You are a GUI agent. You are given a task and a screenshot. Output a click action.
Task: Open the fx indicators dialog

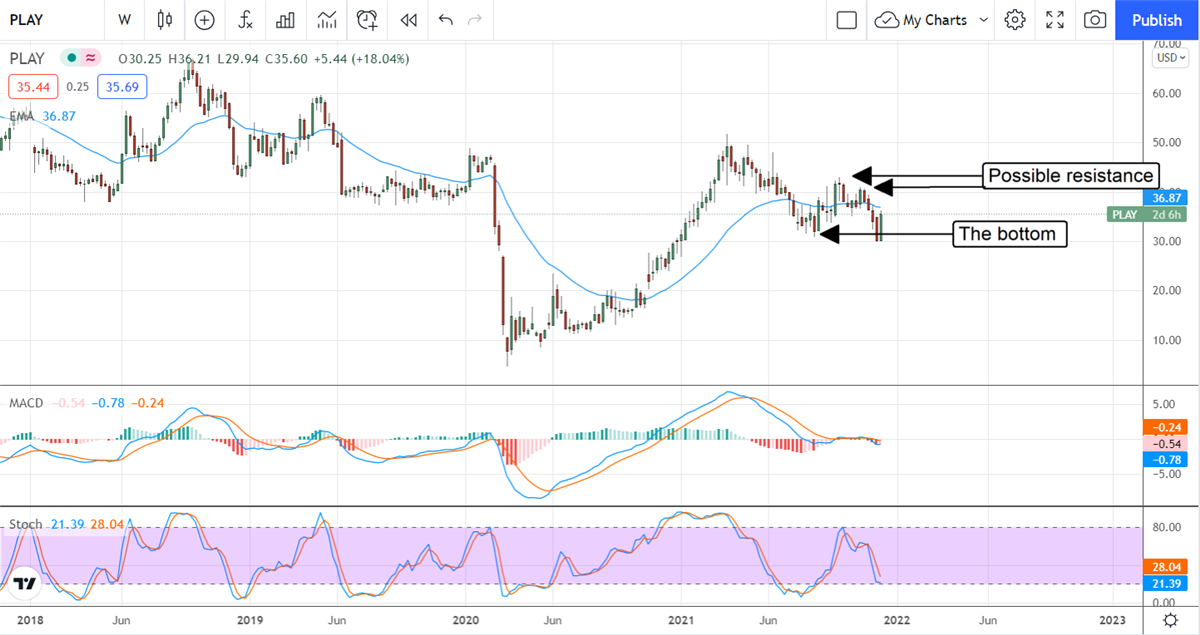tap(245, 19)
